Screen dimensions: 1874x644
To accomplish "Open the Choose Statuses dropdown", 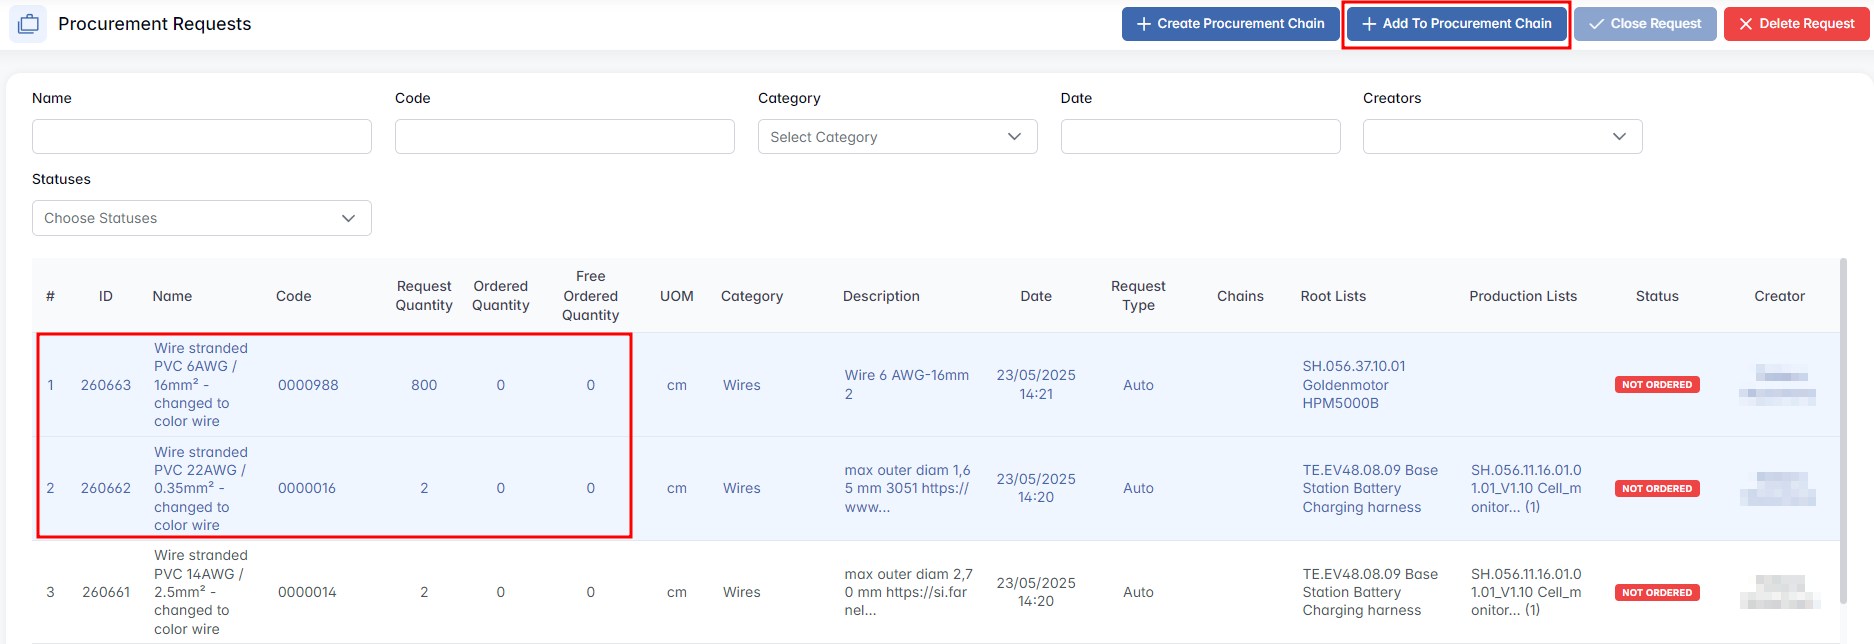I will [x=202, y=218].
